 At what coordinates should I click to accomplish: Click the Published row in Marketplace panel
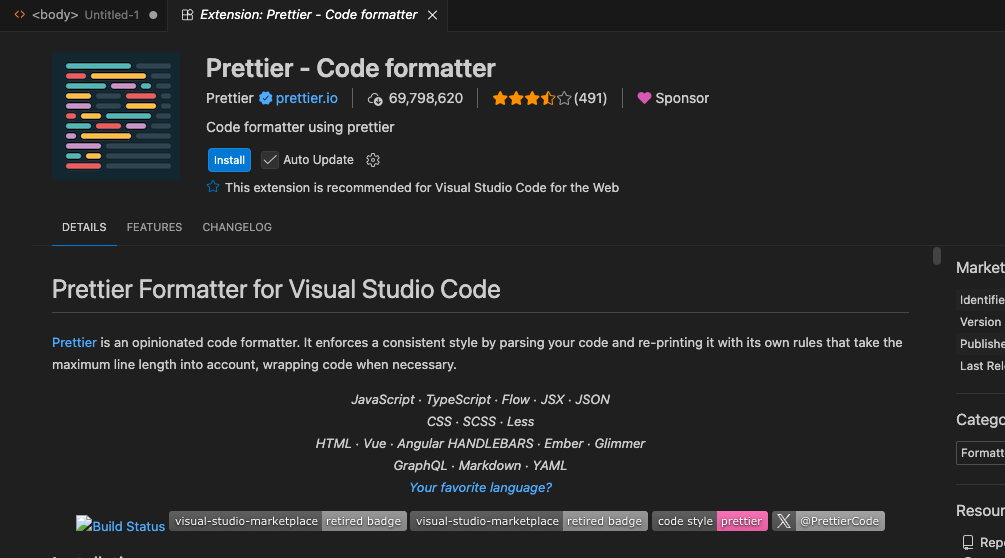point(981,344)
